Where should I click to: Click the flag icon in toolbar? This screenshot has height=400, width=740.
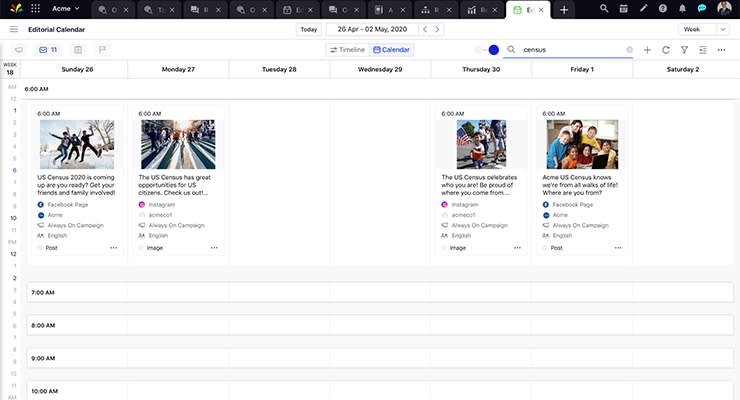(x=102, y=50)
